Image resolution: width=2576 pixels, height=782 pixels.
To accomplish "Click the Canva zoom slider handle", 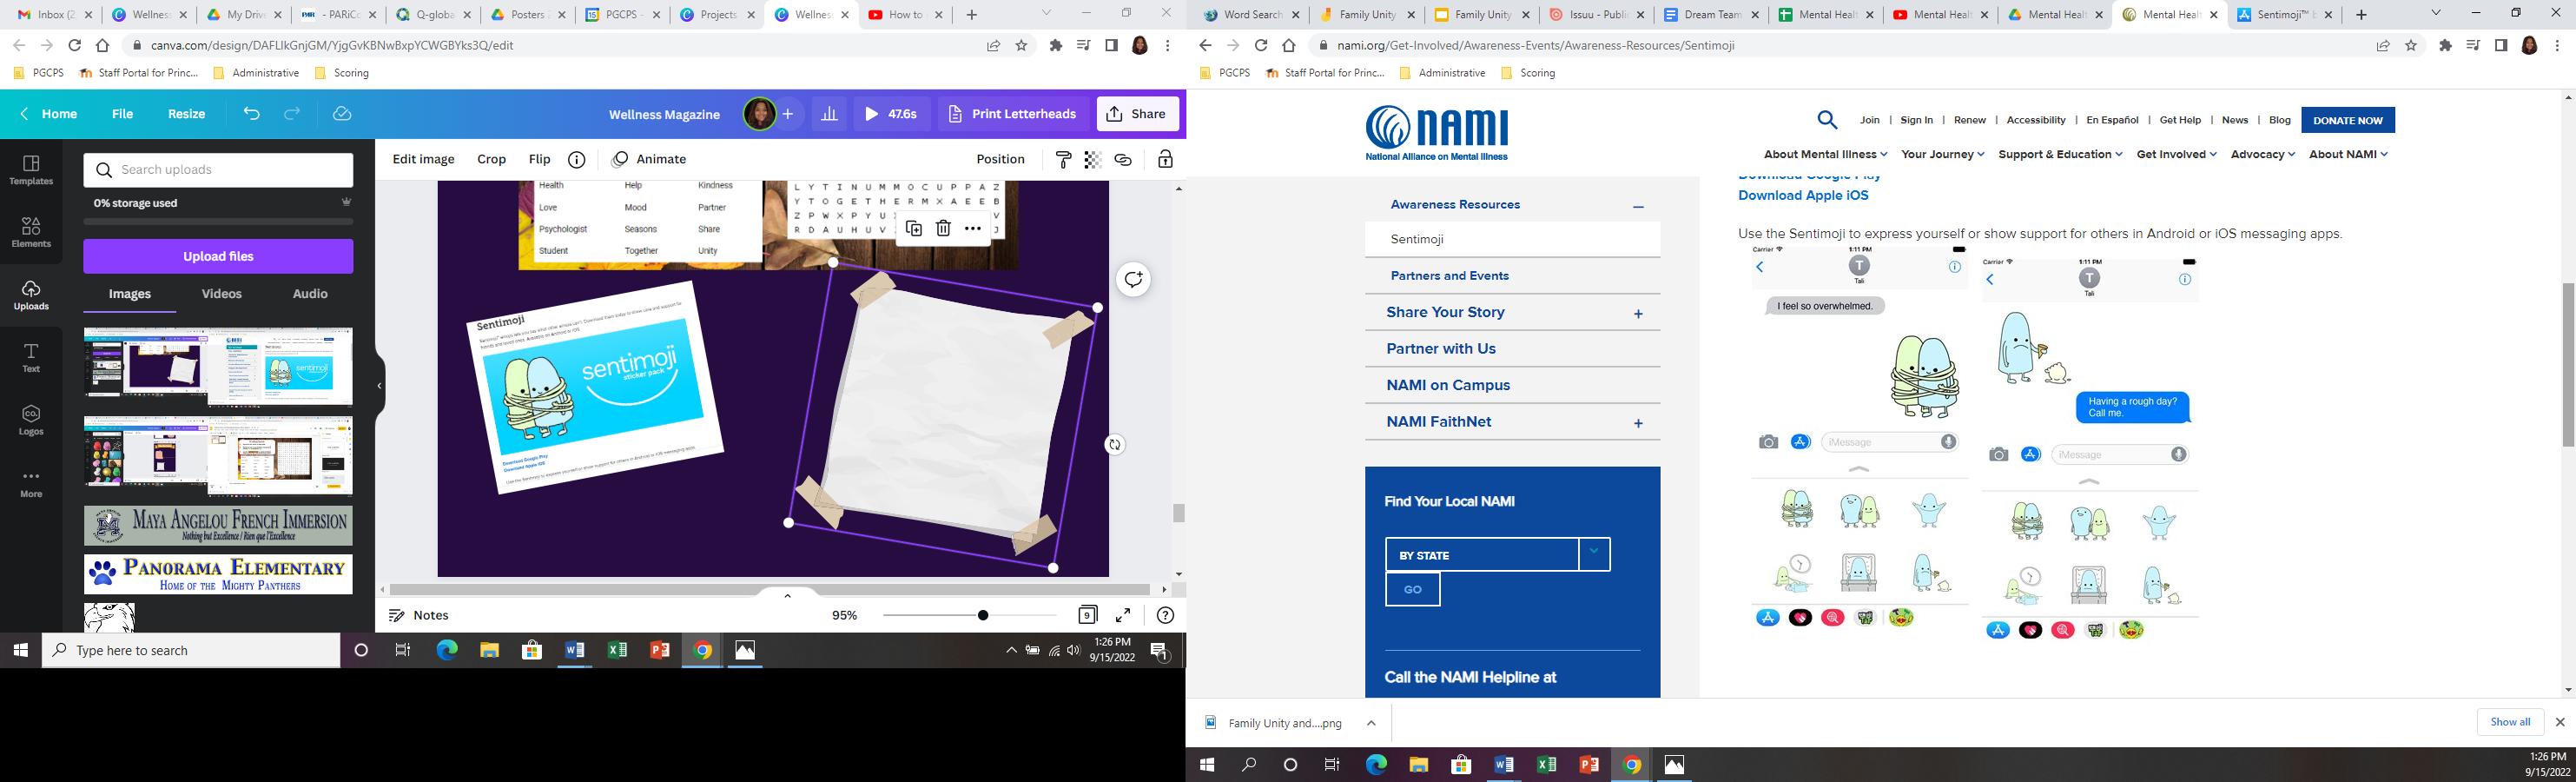I will pos(983,616).
